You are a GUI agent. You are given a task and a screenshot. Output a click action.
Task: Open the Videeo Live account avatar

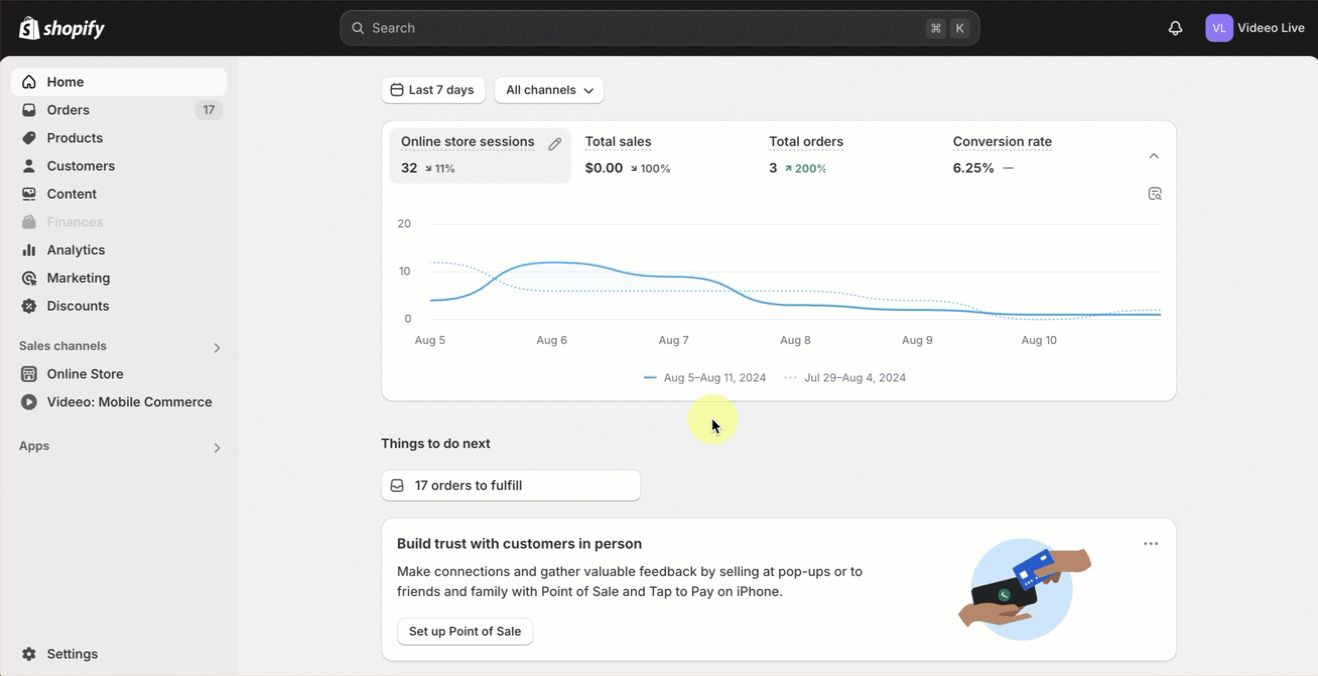(x=1218, y=28)
